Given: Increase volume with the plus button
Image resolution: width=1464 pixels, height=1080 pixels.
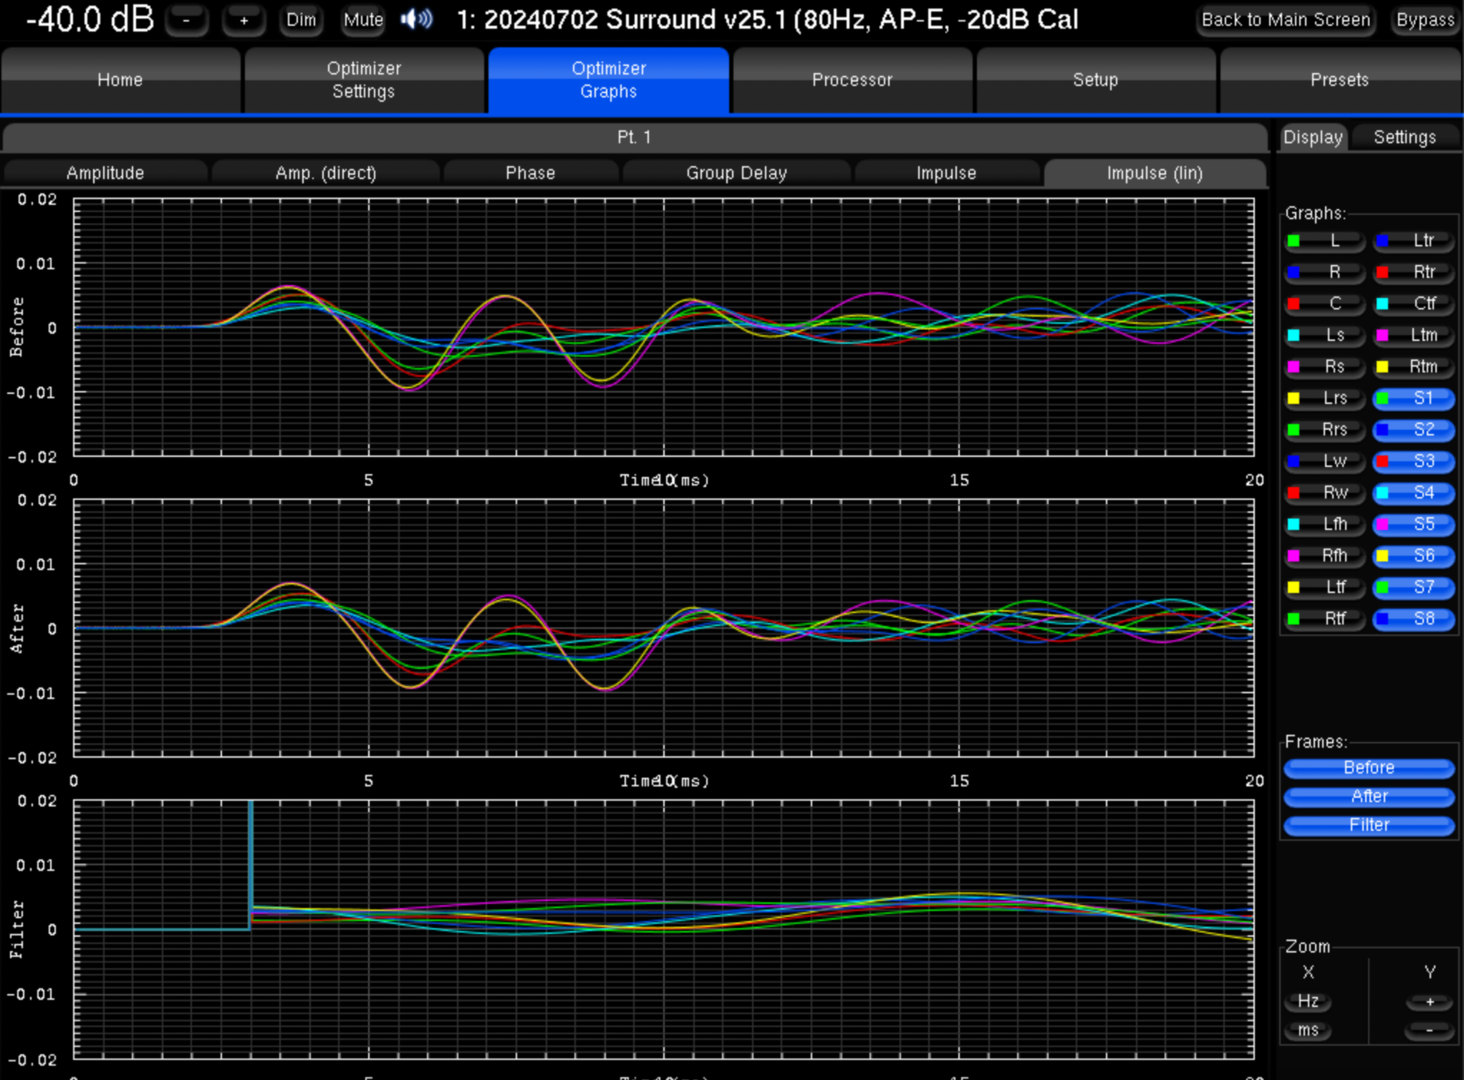Looking at the screenshot, I should (243, 20).
